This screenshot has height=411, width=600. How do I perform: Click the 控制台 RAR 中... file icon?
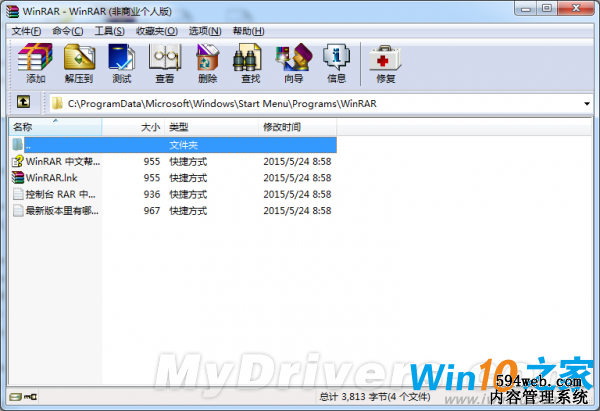18,194
